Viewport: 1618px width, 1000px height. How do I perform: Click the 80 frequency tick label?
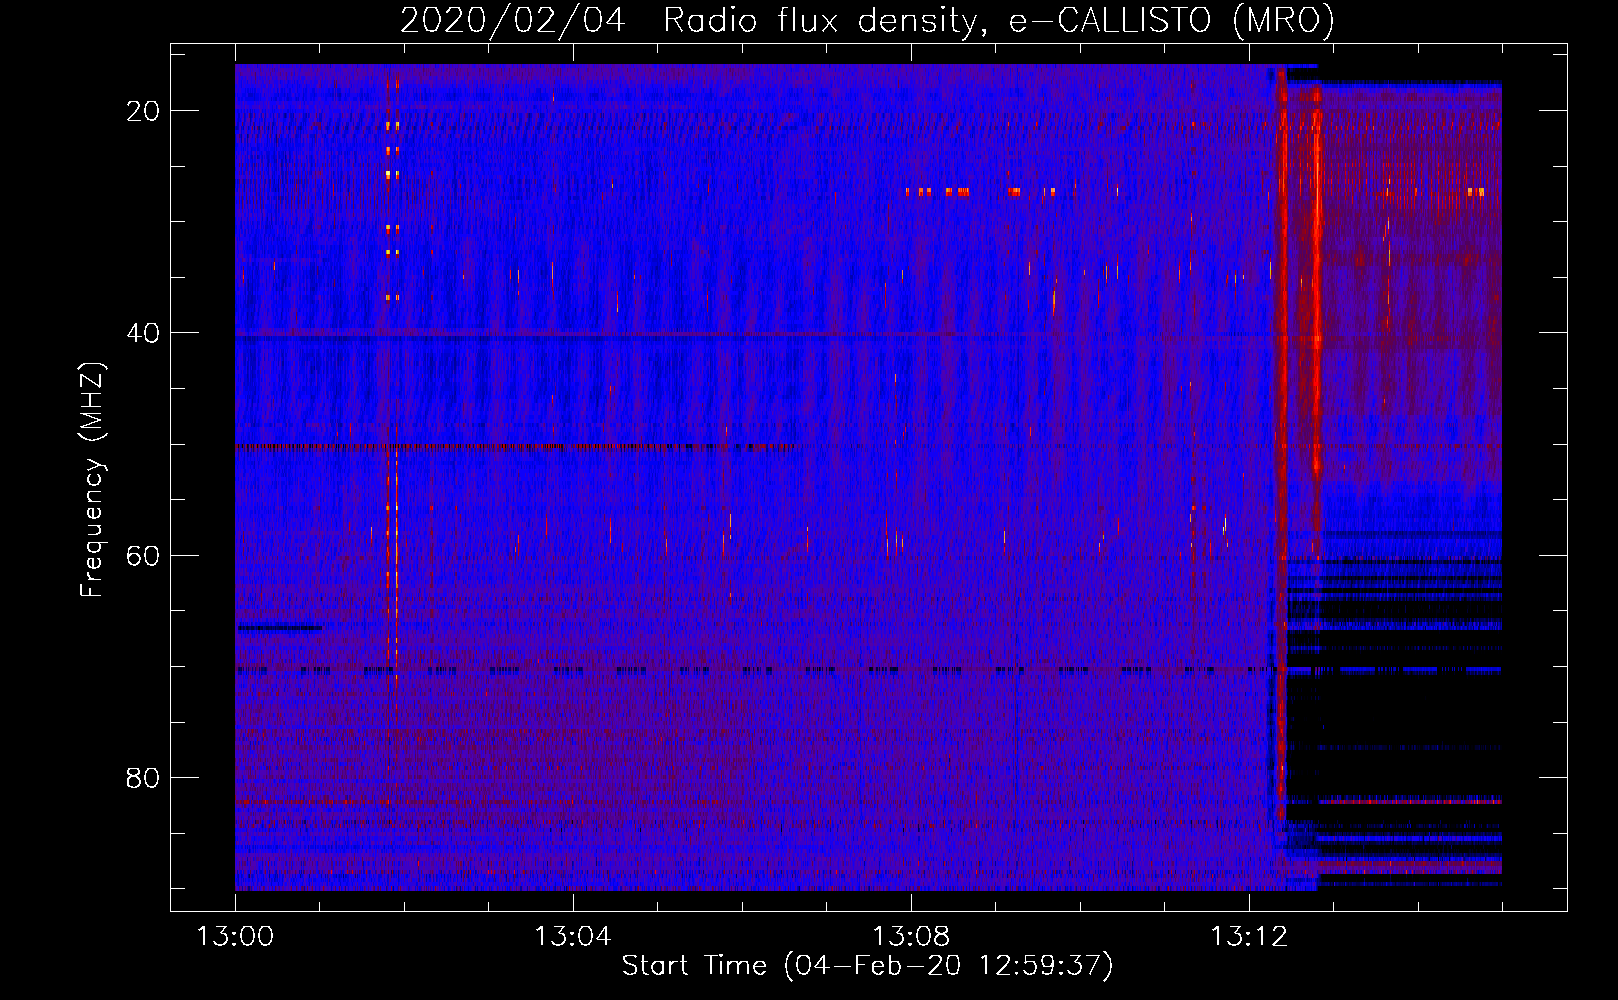point(143,777)
